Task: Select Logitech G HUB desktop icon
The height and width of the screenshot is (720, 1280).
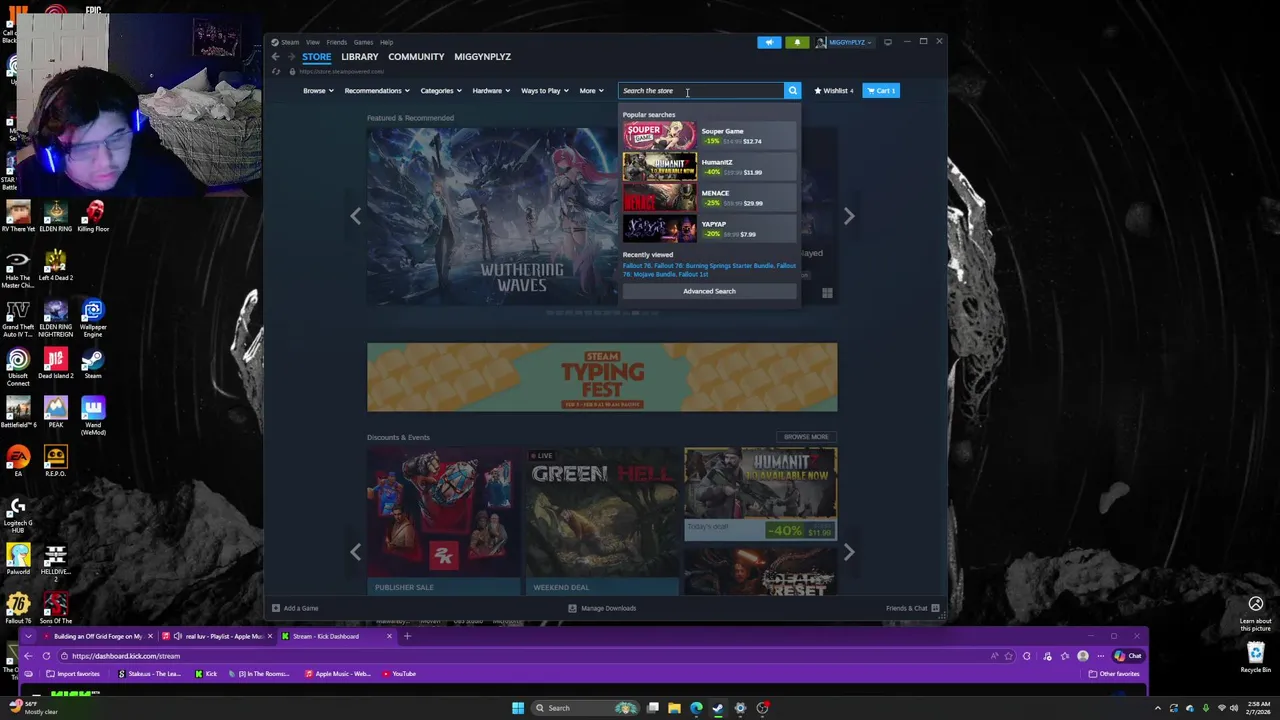Action: point(18,514)
